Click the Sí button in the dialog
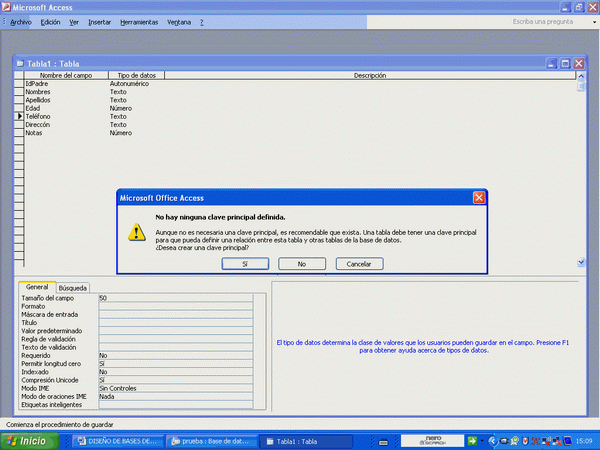600x450 pixels. pyautogui.click(x=245, y=264)
